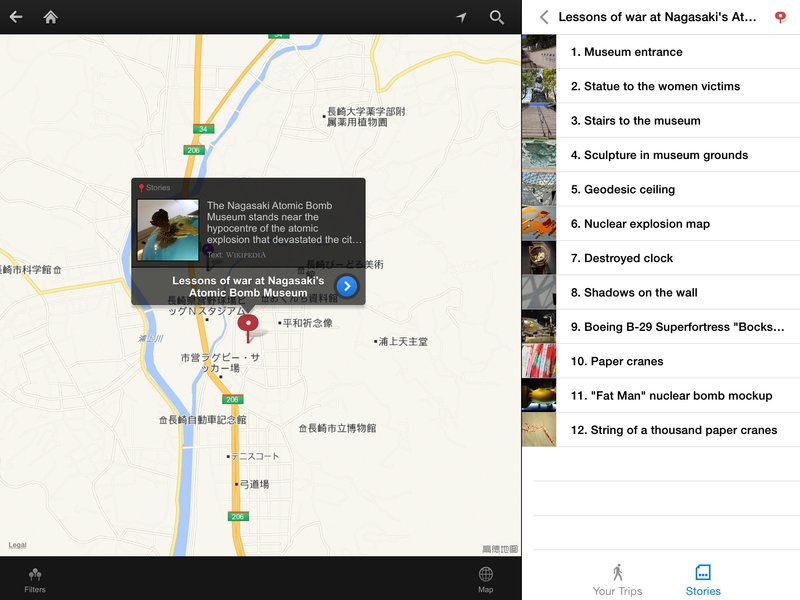This screenshot has width=800, height=600.
Task: Go back using the chevron beside the Lessons of war title
Action: point(544,17)
